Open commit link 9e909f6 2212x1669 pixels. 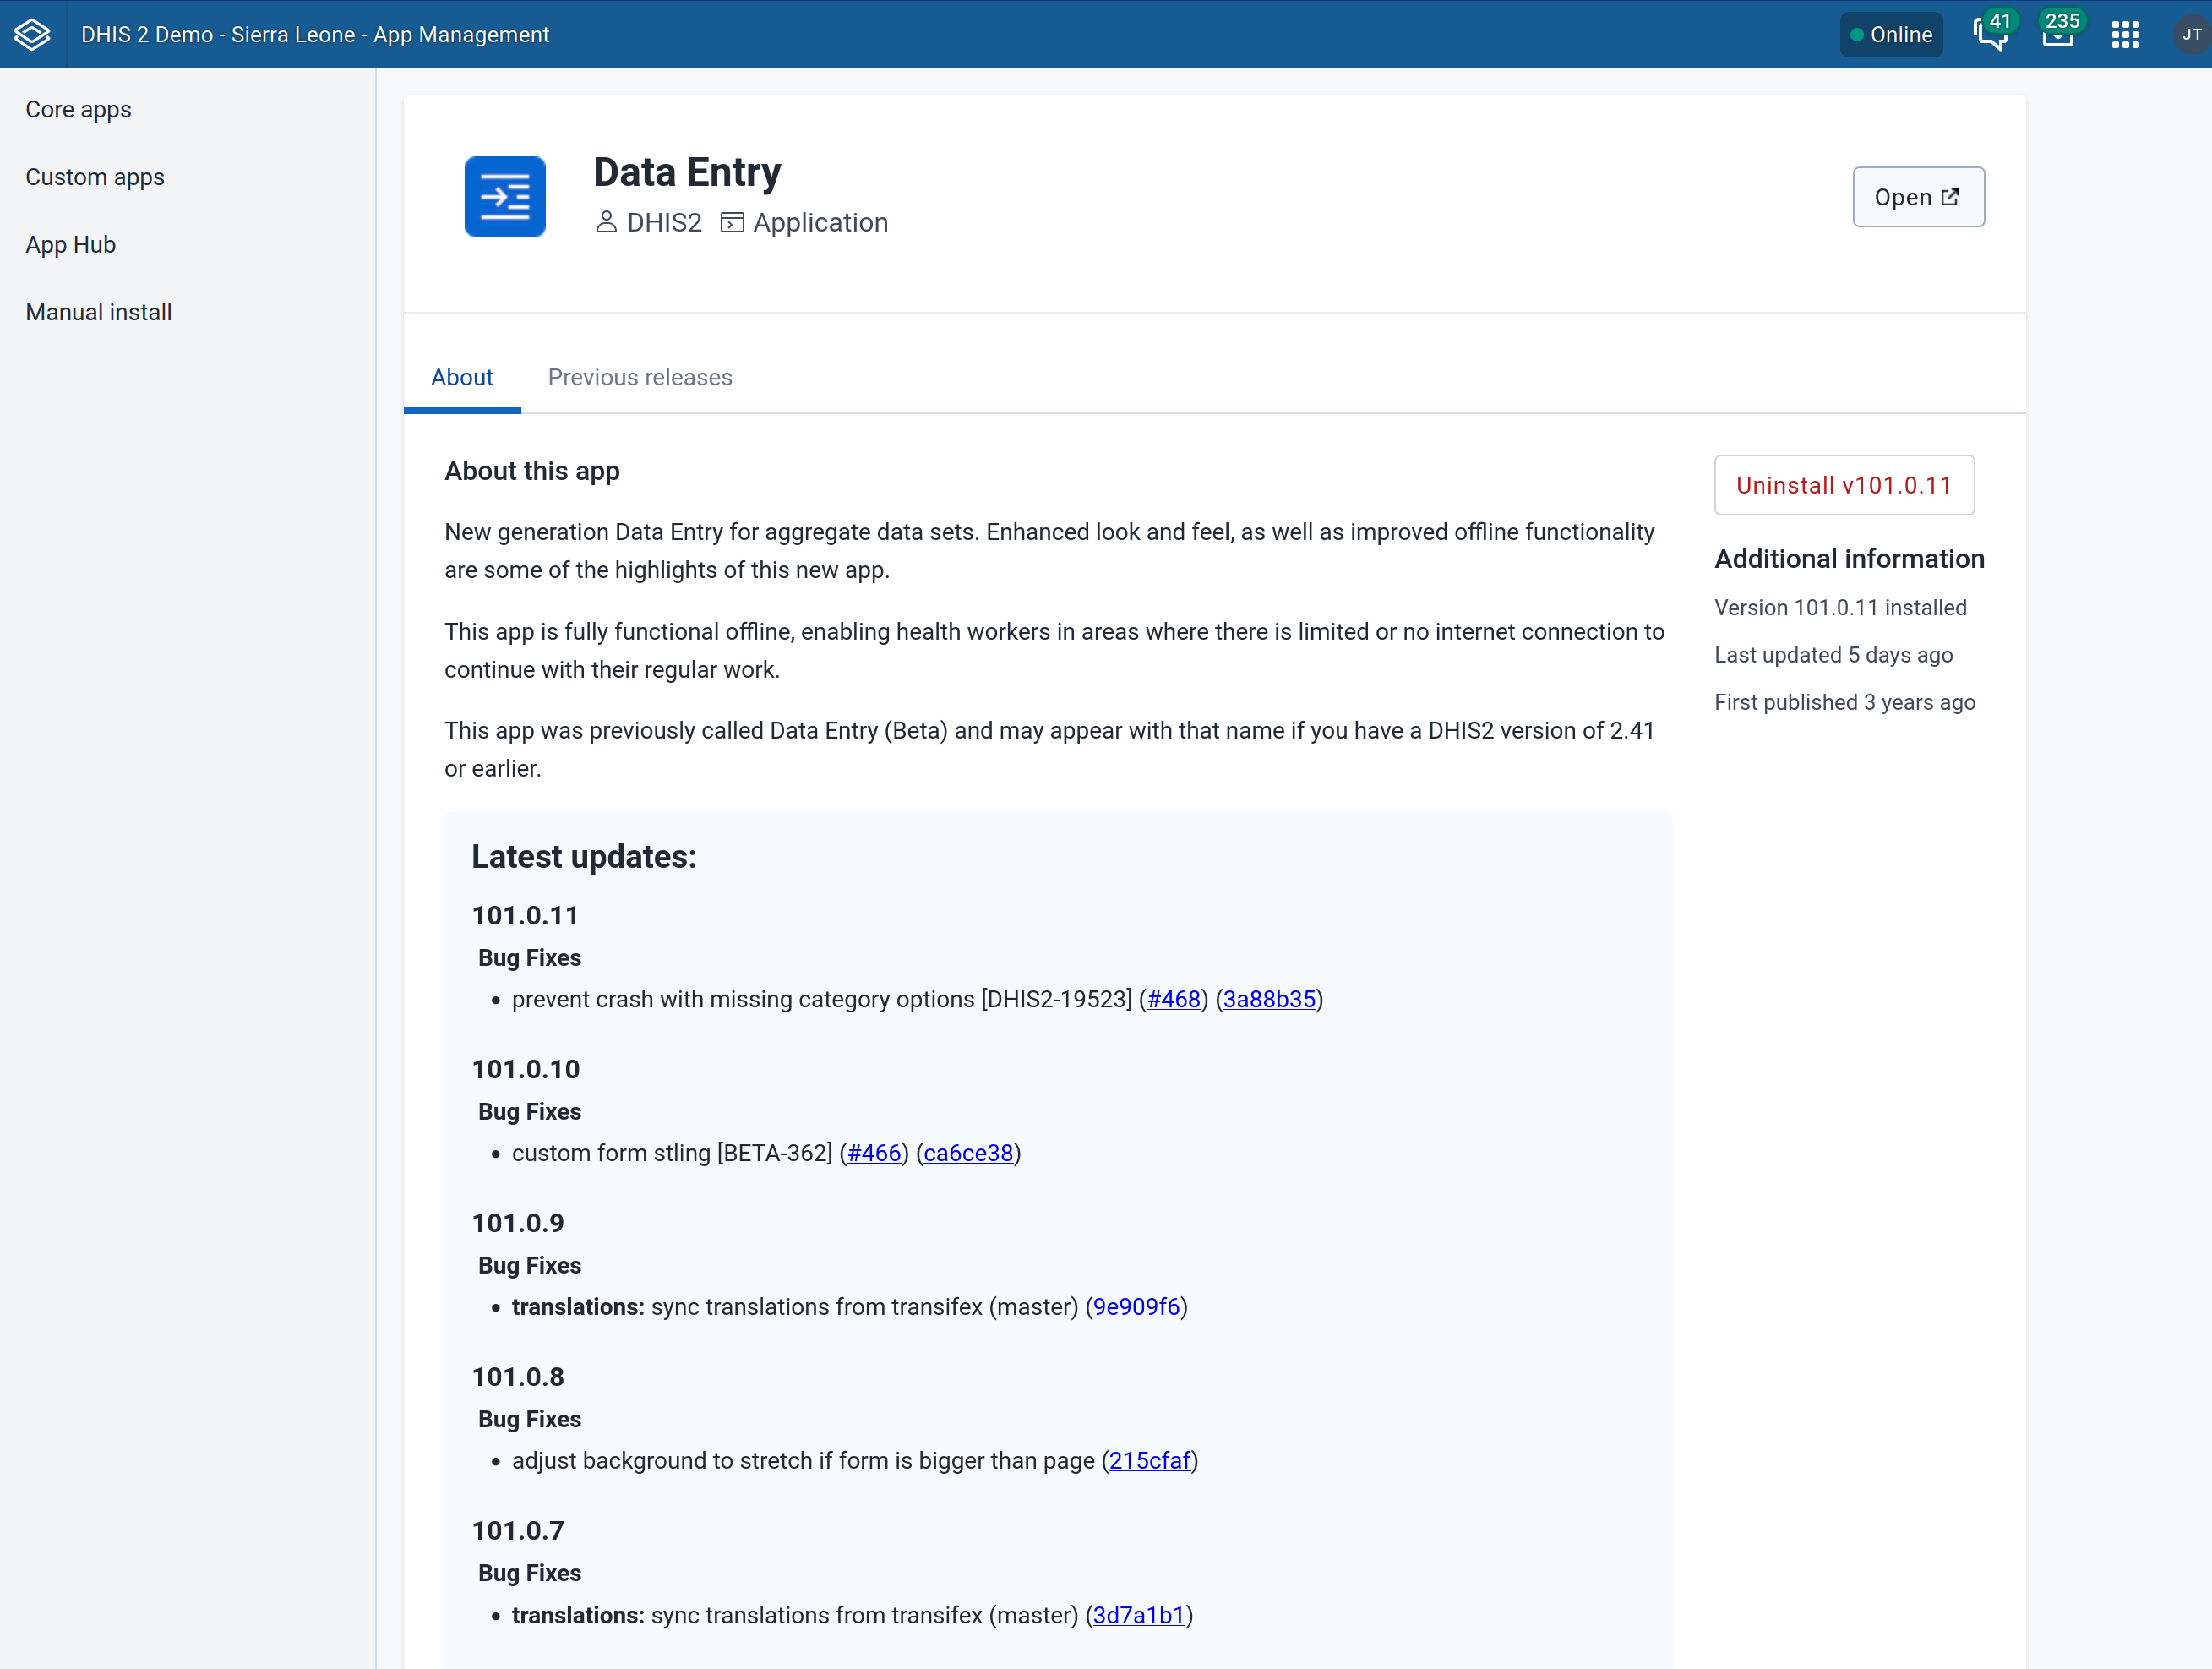[x=1136, y=1307]
